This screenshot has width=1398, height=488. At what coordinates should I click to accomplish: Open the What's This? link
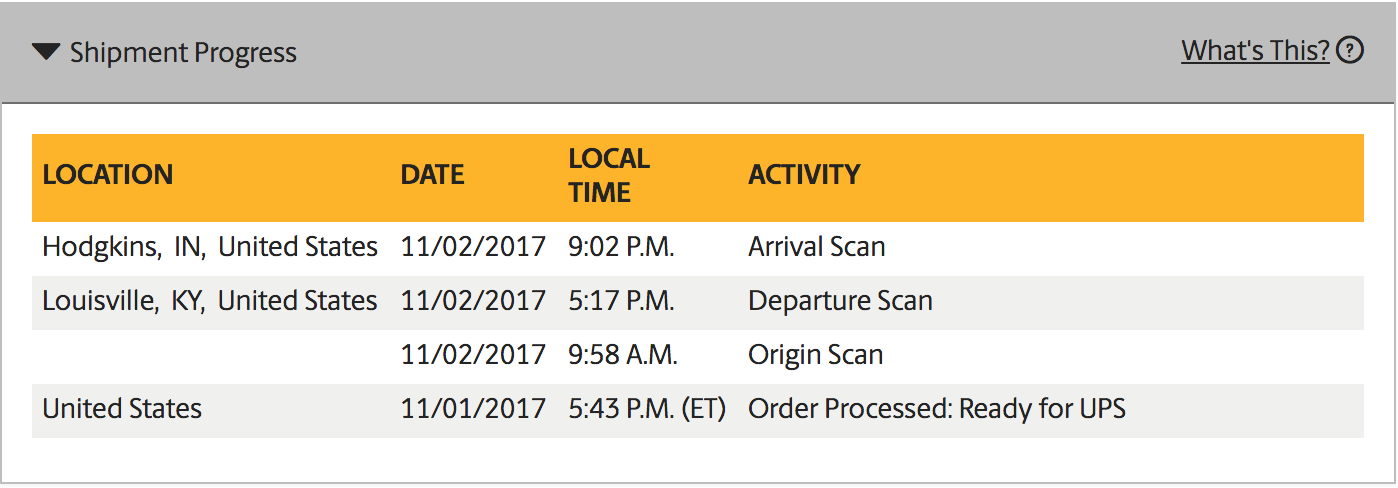pyautogui.click(x=1255, y=50)
